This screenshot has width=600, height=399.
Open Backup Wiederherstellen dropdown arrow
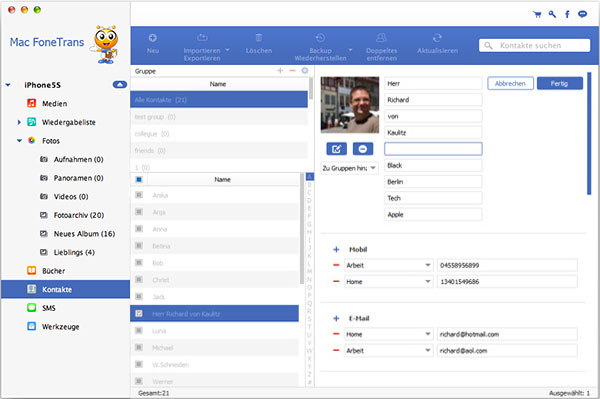coord(350,50)
